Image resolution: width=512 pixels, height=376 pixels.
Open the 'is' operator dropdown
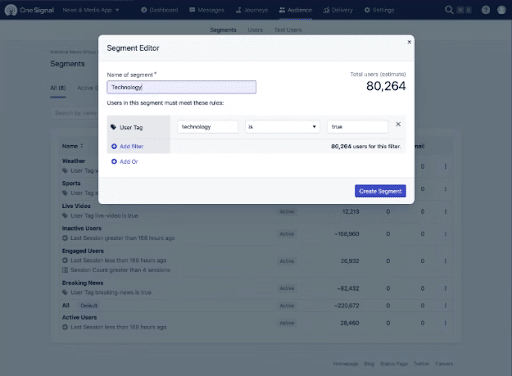tap(282, 127)
